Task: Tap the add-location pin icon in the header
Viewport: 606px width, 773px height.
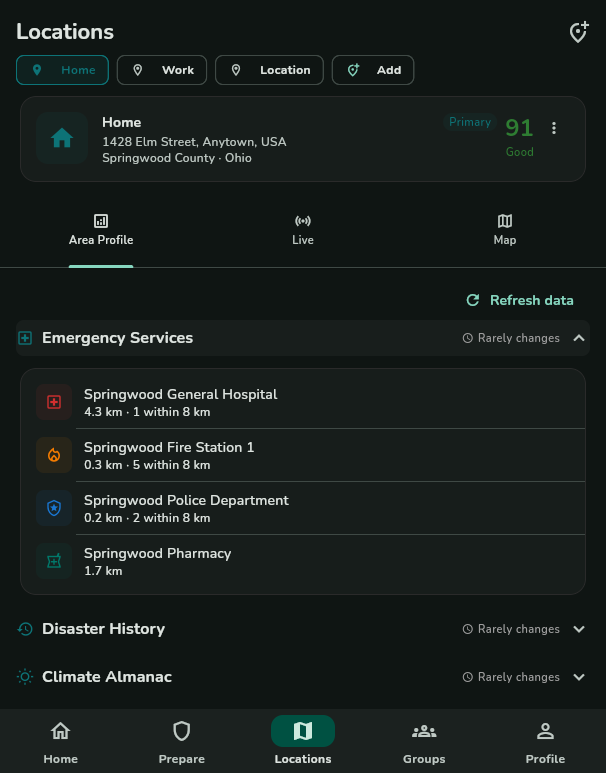Action: tap(578, 33)
